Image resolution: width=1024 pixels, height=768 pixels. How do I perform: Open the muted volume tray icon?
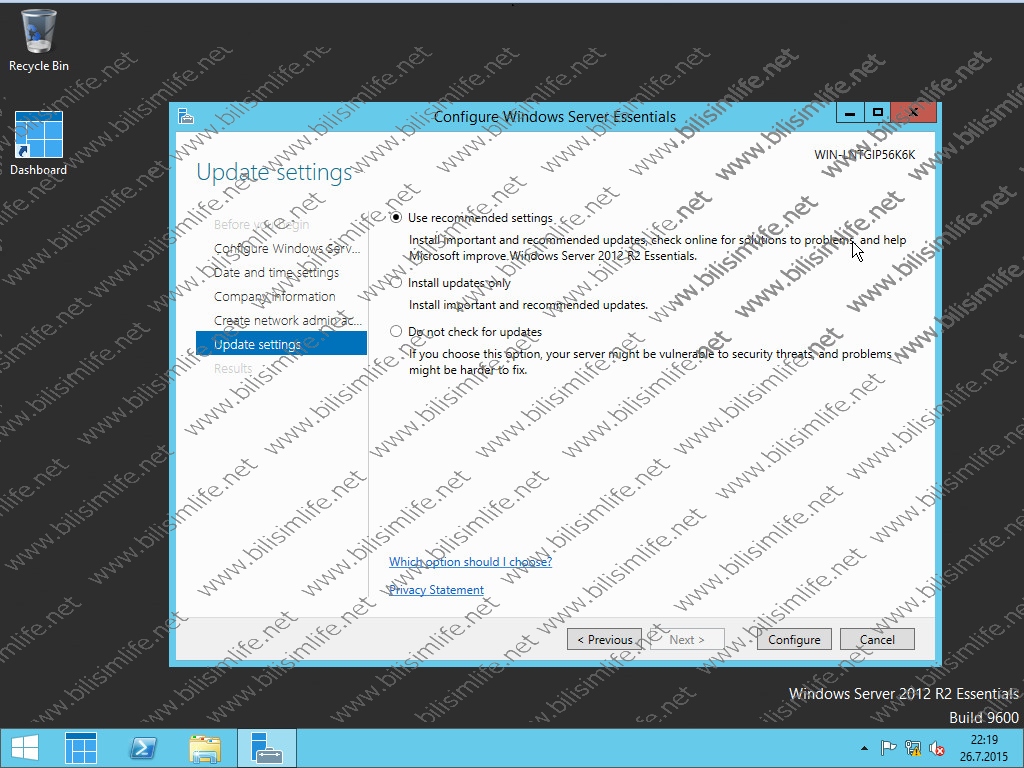937,748
